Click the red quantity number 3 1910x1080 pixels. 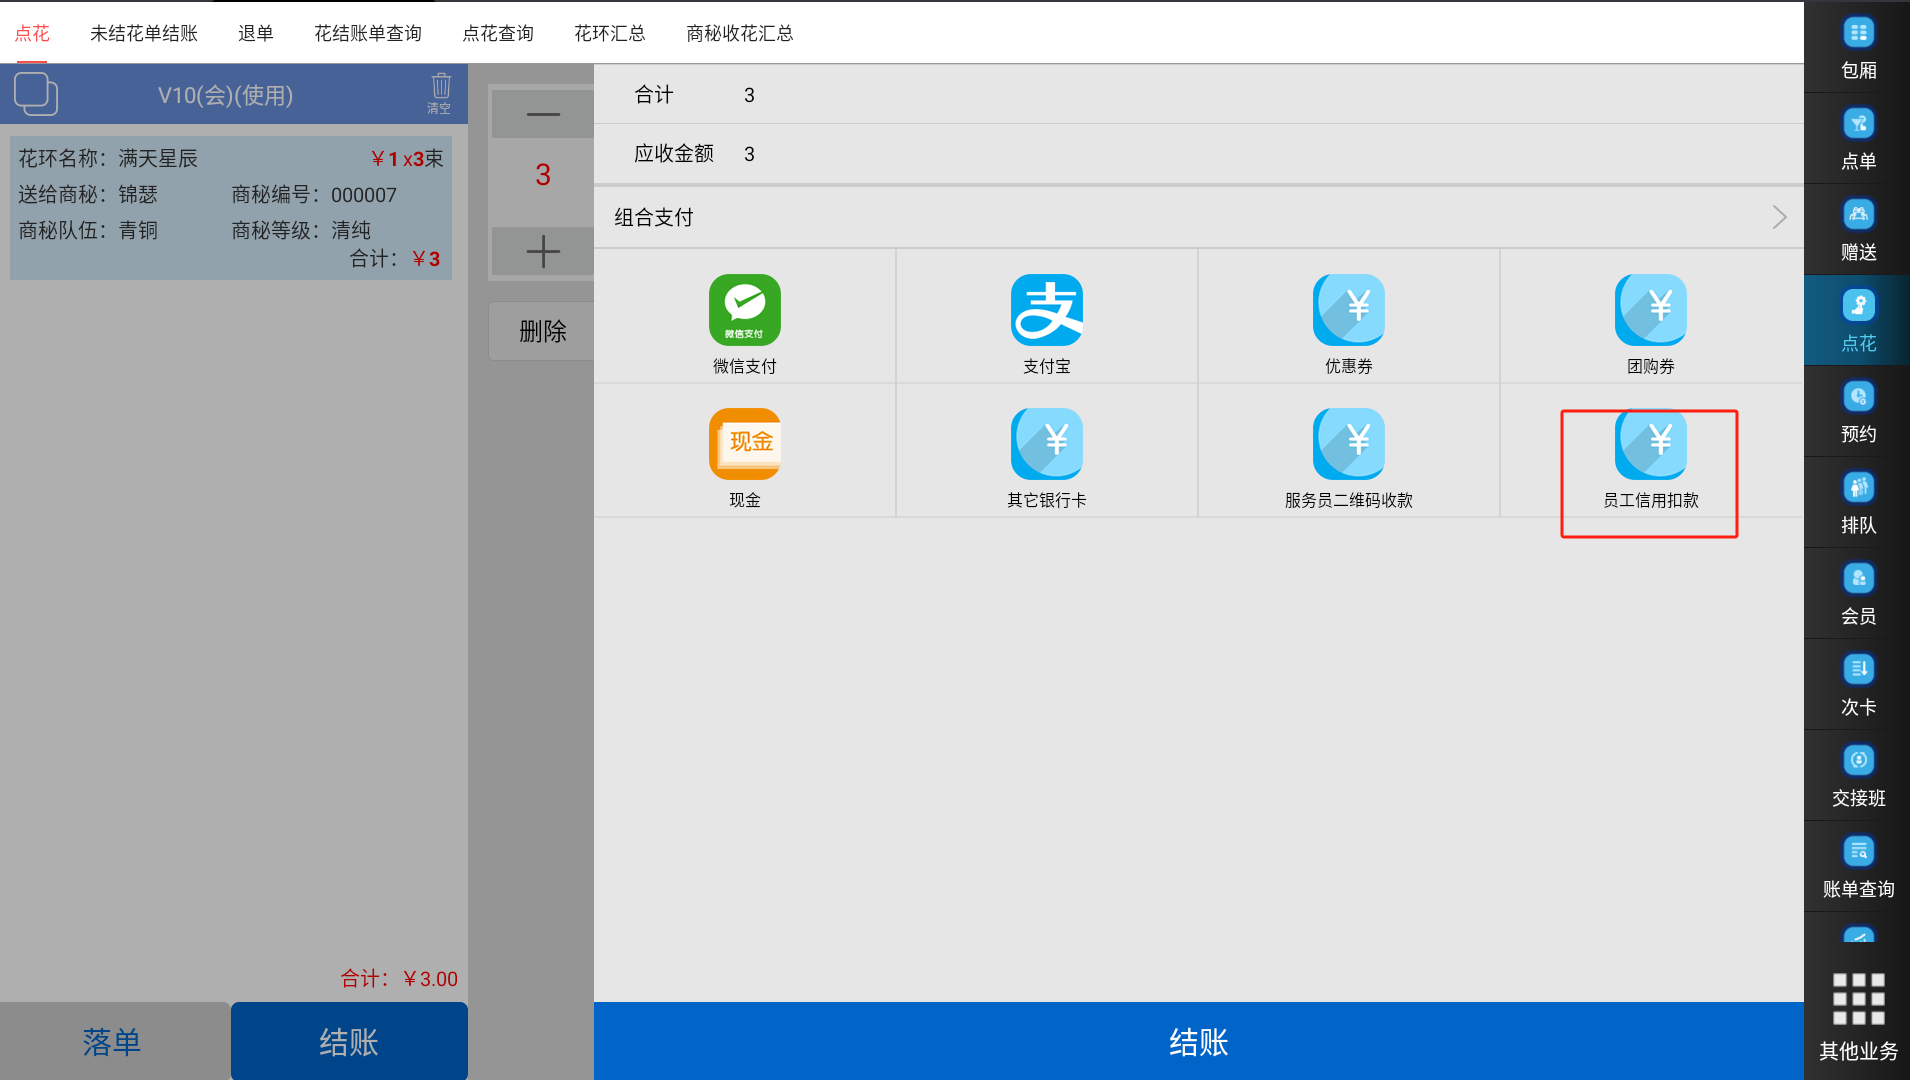[543, 175]
